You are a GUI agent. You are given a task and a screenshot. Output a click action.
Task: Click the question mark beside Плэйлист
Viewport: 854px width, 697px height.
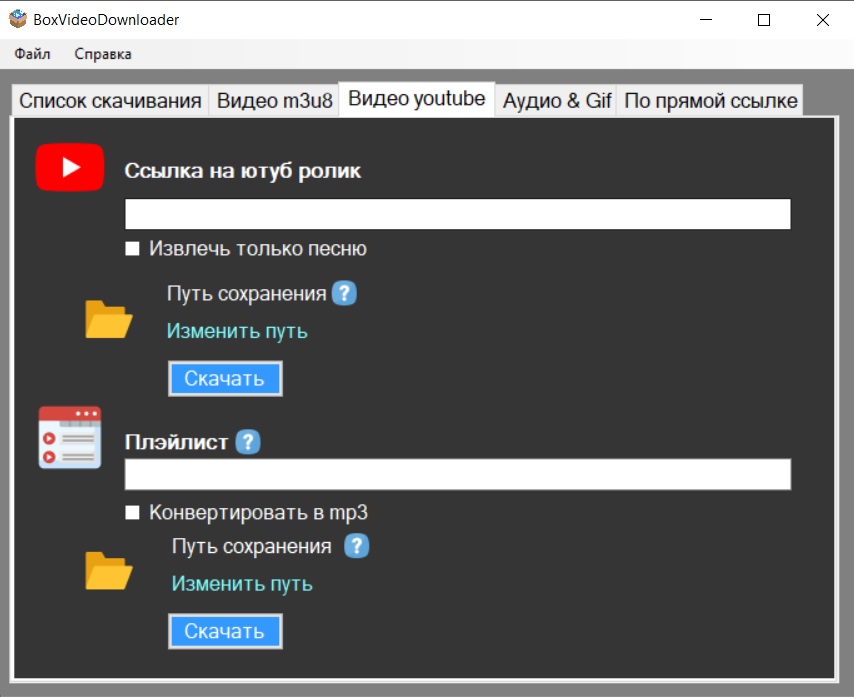click(246, 441)
